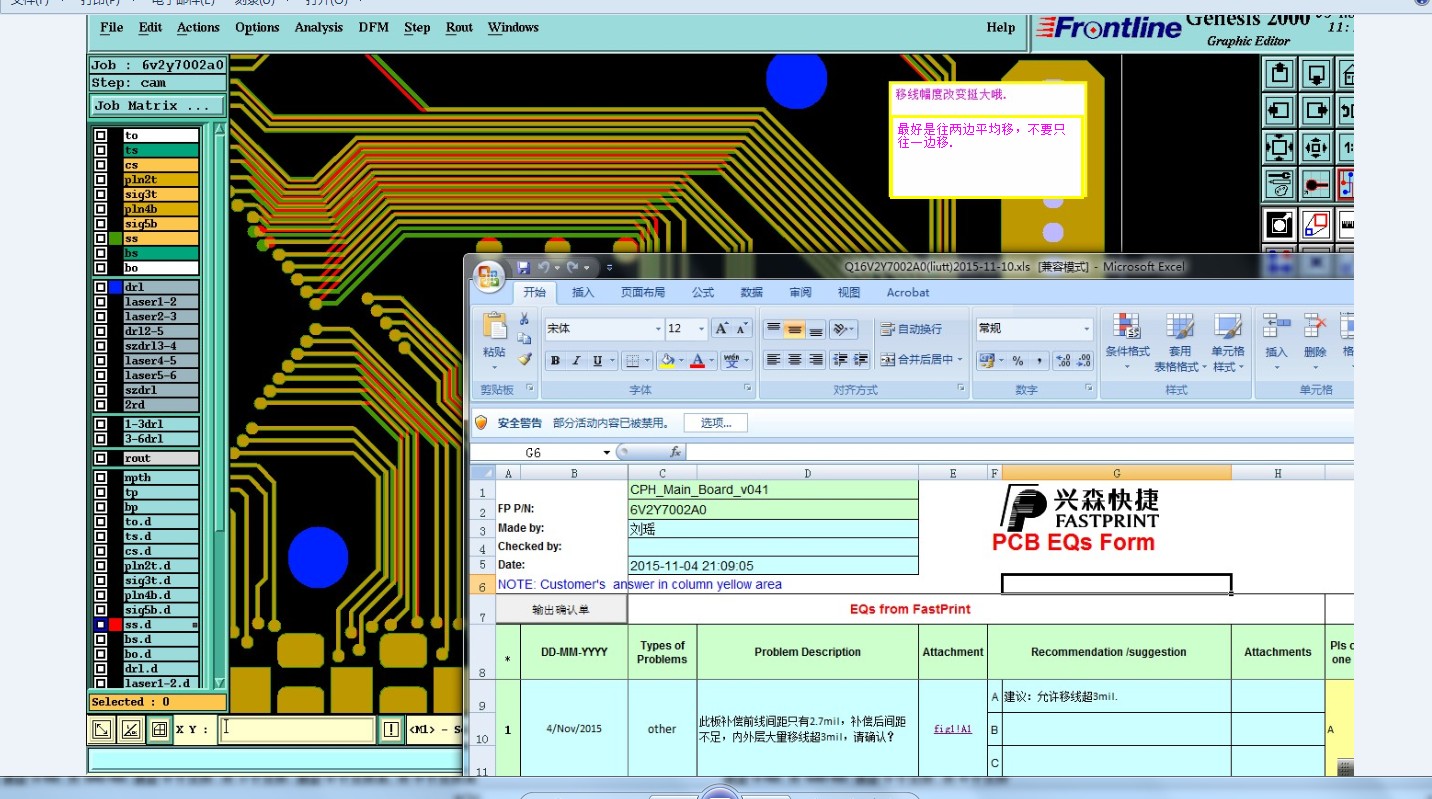The height and width of the screenshot is (799, 1432).
Task: Click the X Y coordinate input field
Action: click(x=296, y=729)
